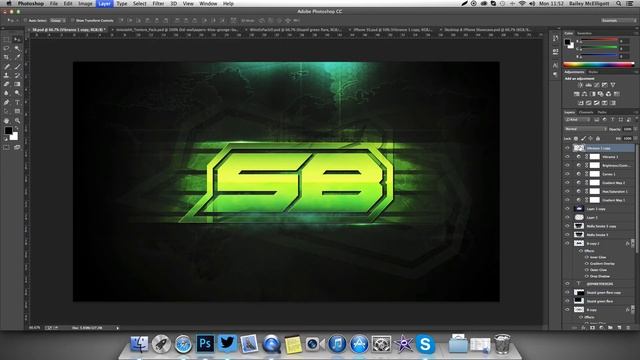Add a Curves adjustment from Adjustments panel

pyautogui.click(x=597, y=85)
